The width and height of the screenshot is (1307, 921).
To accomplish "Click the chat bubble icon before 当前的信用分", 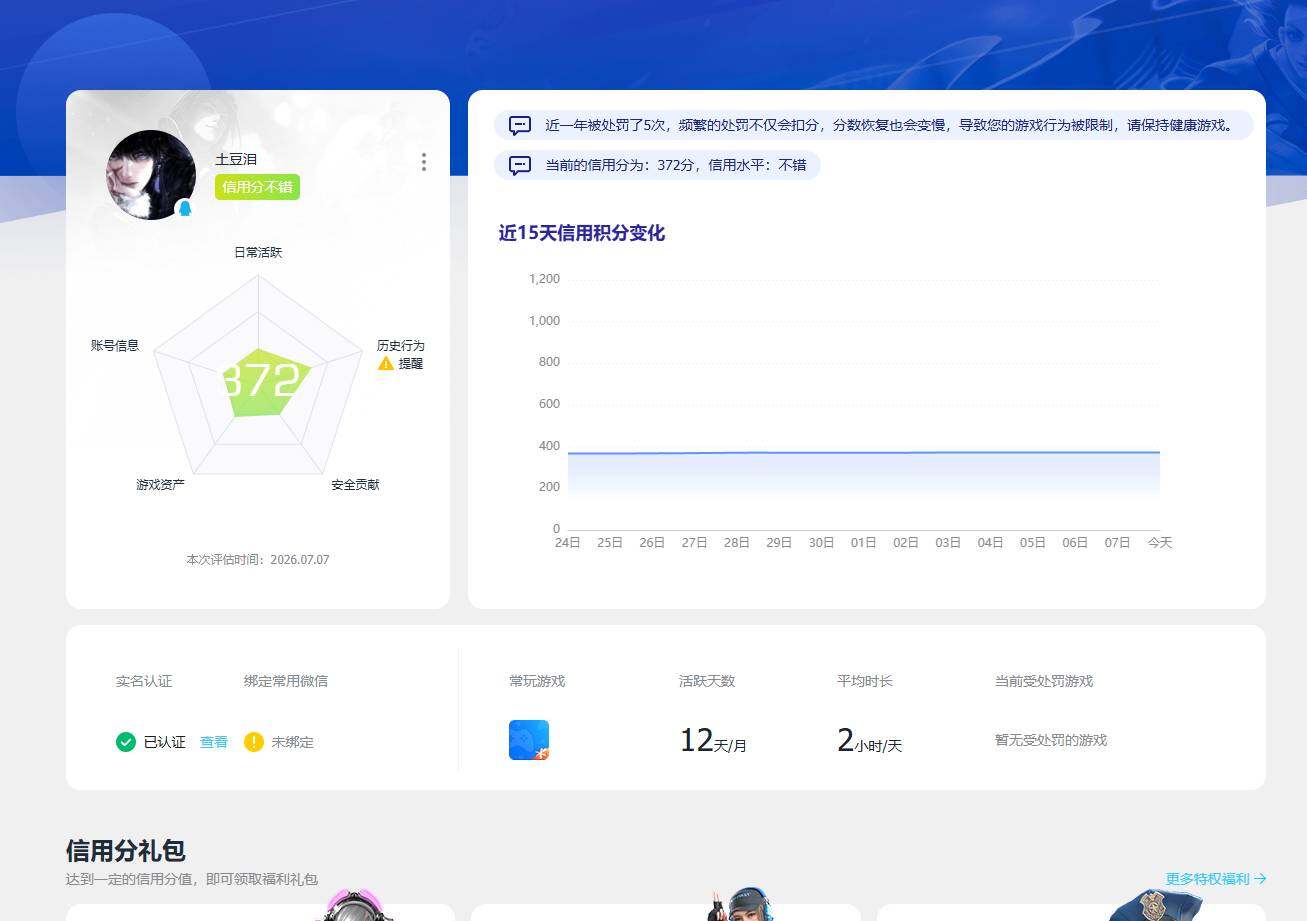I will (x=520, y=166).
